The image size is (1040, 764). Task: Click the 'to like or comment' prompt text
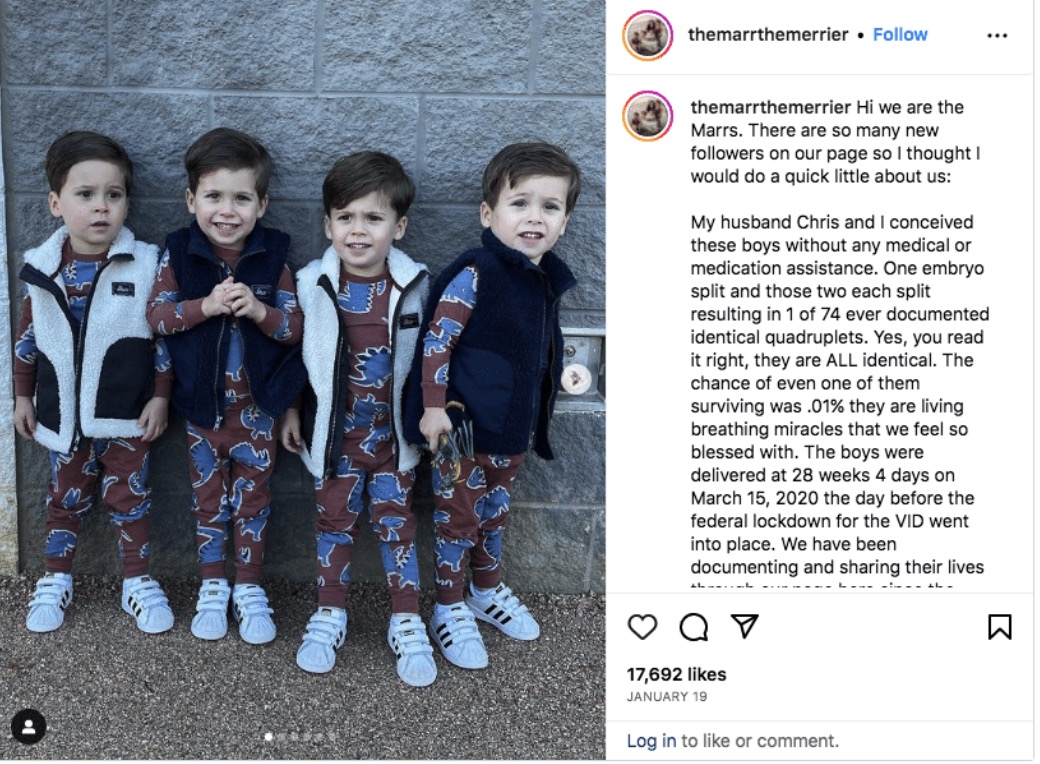760,741
